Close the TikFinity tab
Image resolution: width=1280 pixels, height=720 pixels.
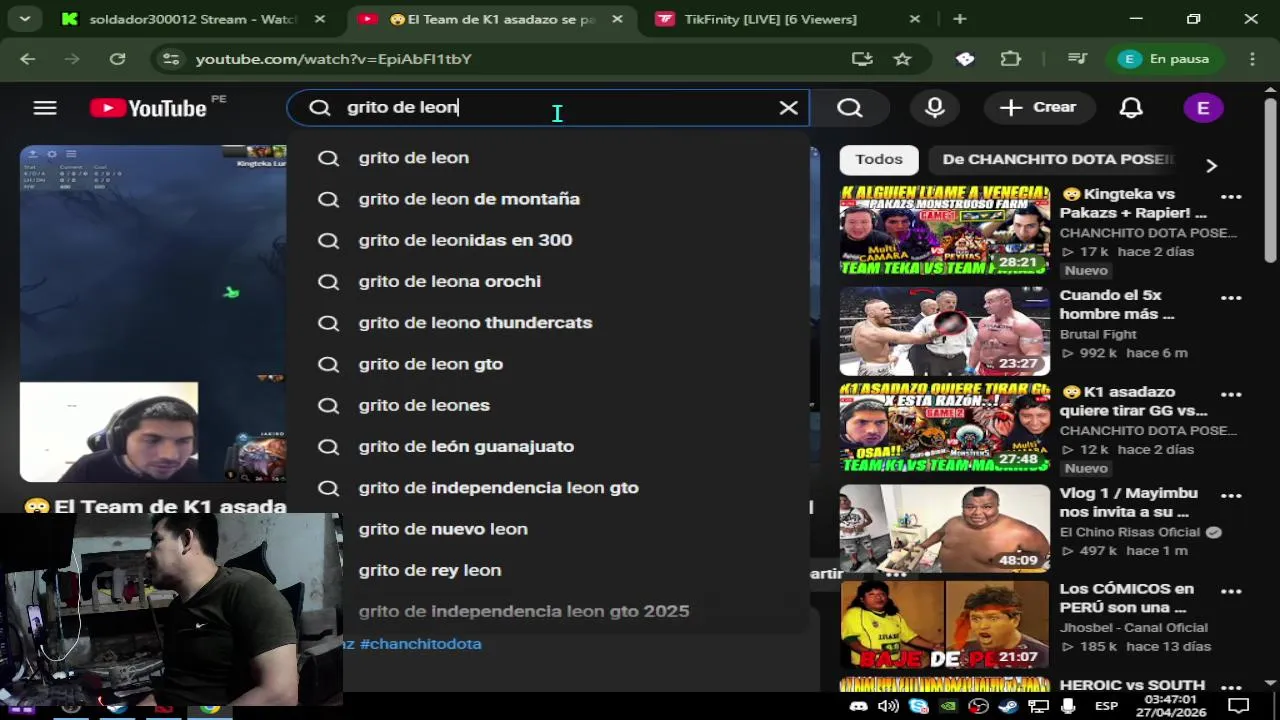pyautogui.click(x=915, y=19)
